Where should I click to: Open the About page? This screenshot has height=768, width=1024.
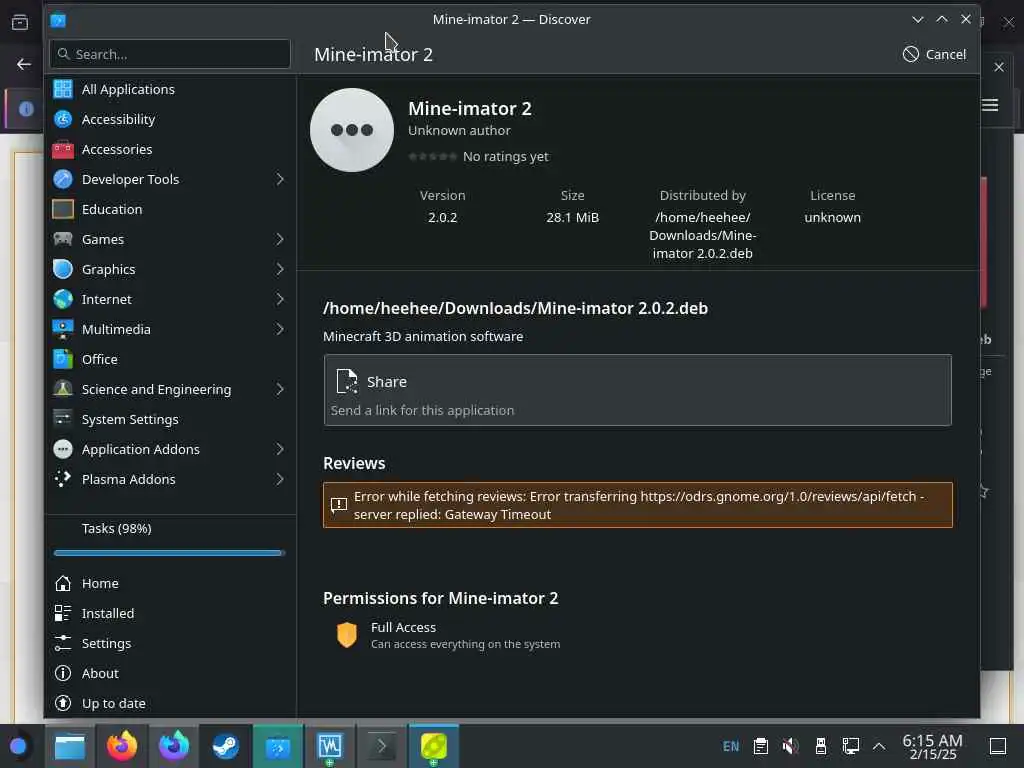click(x=170, y=673)
